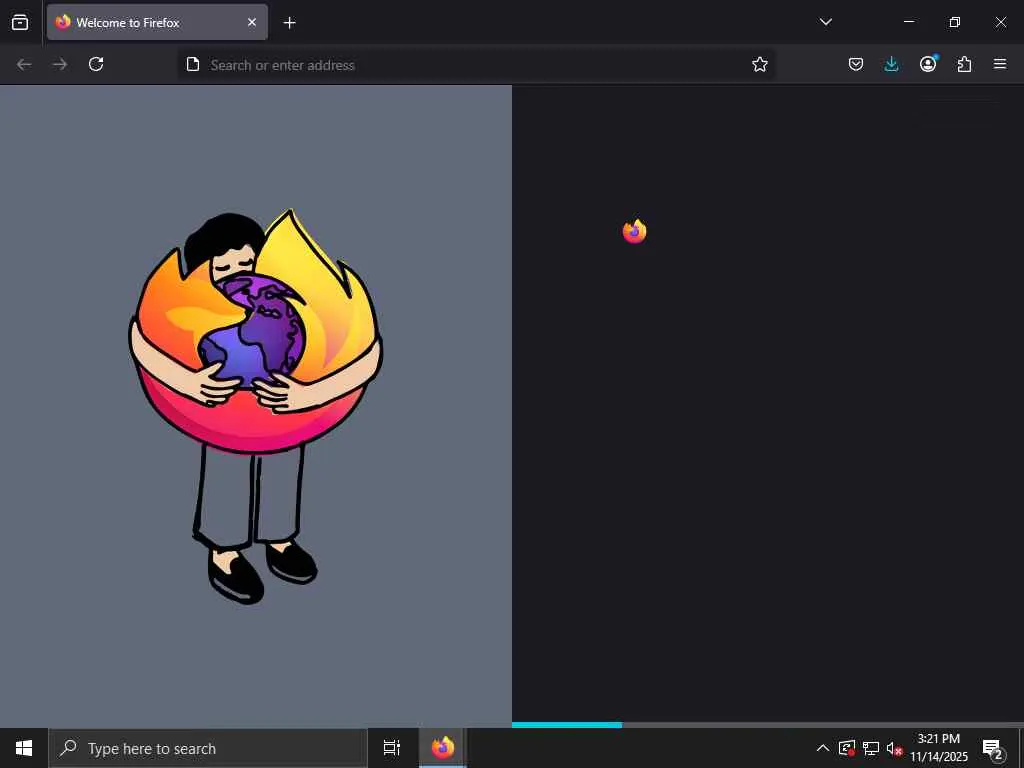Click the Firefox hugging globe illustration
Screen dimensions: 1024x768
click(x=255, y=406)
